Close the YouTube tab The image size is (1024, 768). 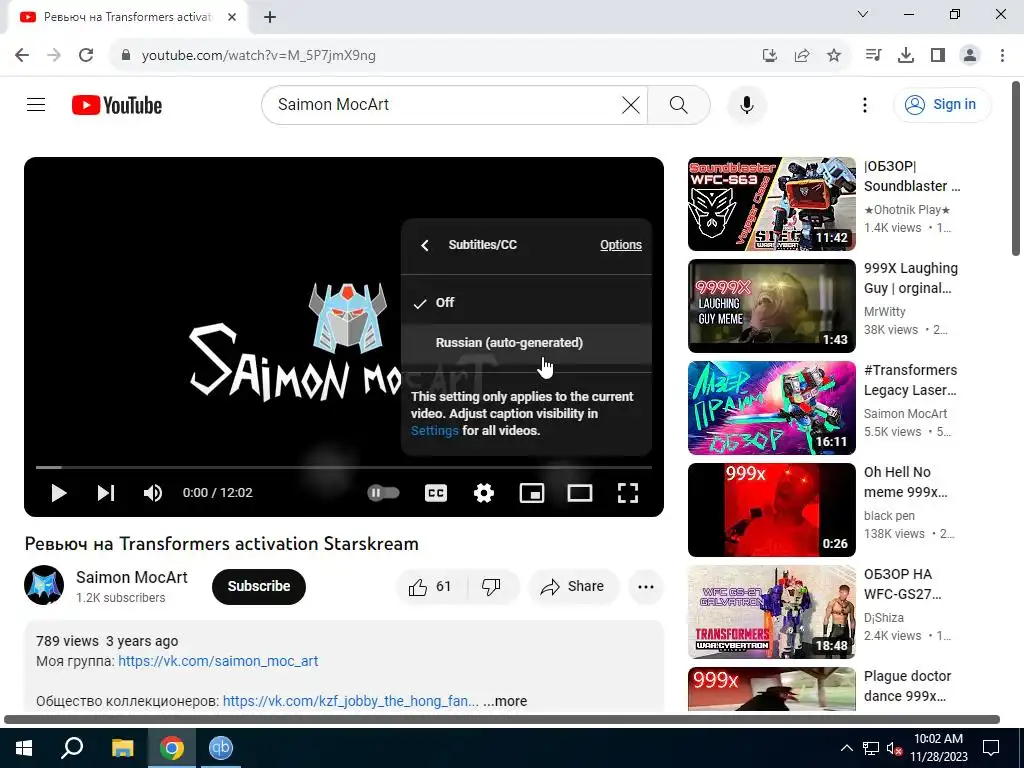[232, 17]
